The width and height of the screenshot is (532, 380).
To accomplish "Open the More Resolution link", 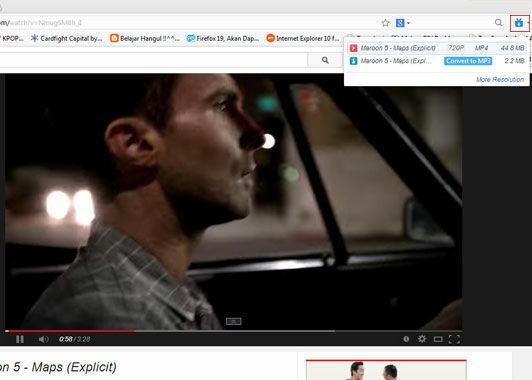I will (x=500, y=79).
